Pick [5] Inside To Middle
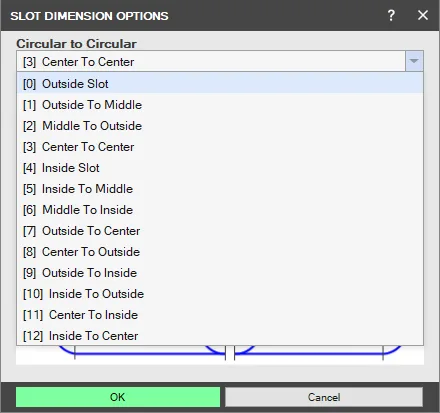This screenshot has height=413, width=440. [x=220, y=189]
